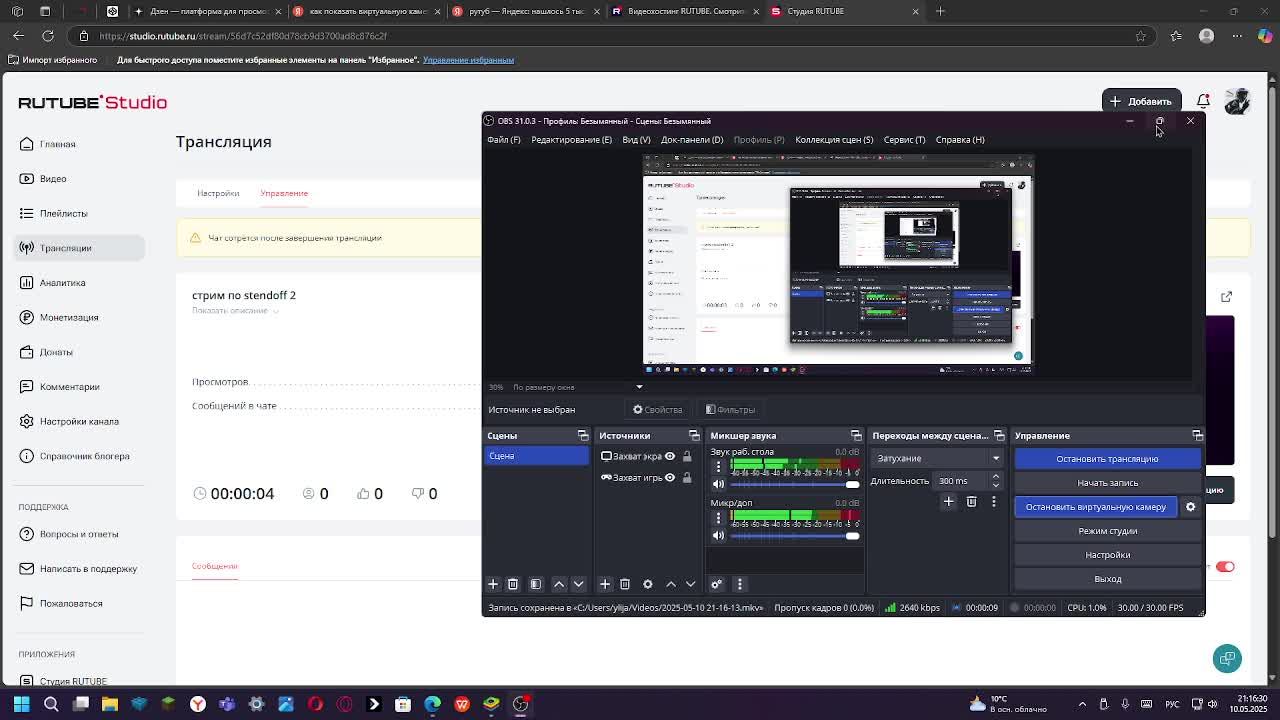Open stream in new window icon
1280x720 pixels.
click(x=1227, y=297)
